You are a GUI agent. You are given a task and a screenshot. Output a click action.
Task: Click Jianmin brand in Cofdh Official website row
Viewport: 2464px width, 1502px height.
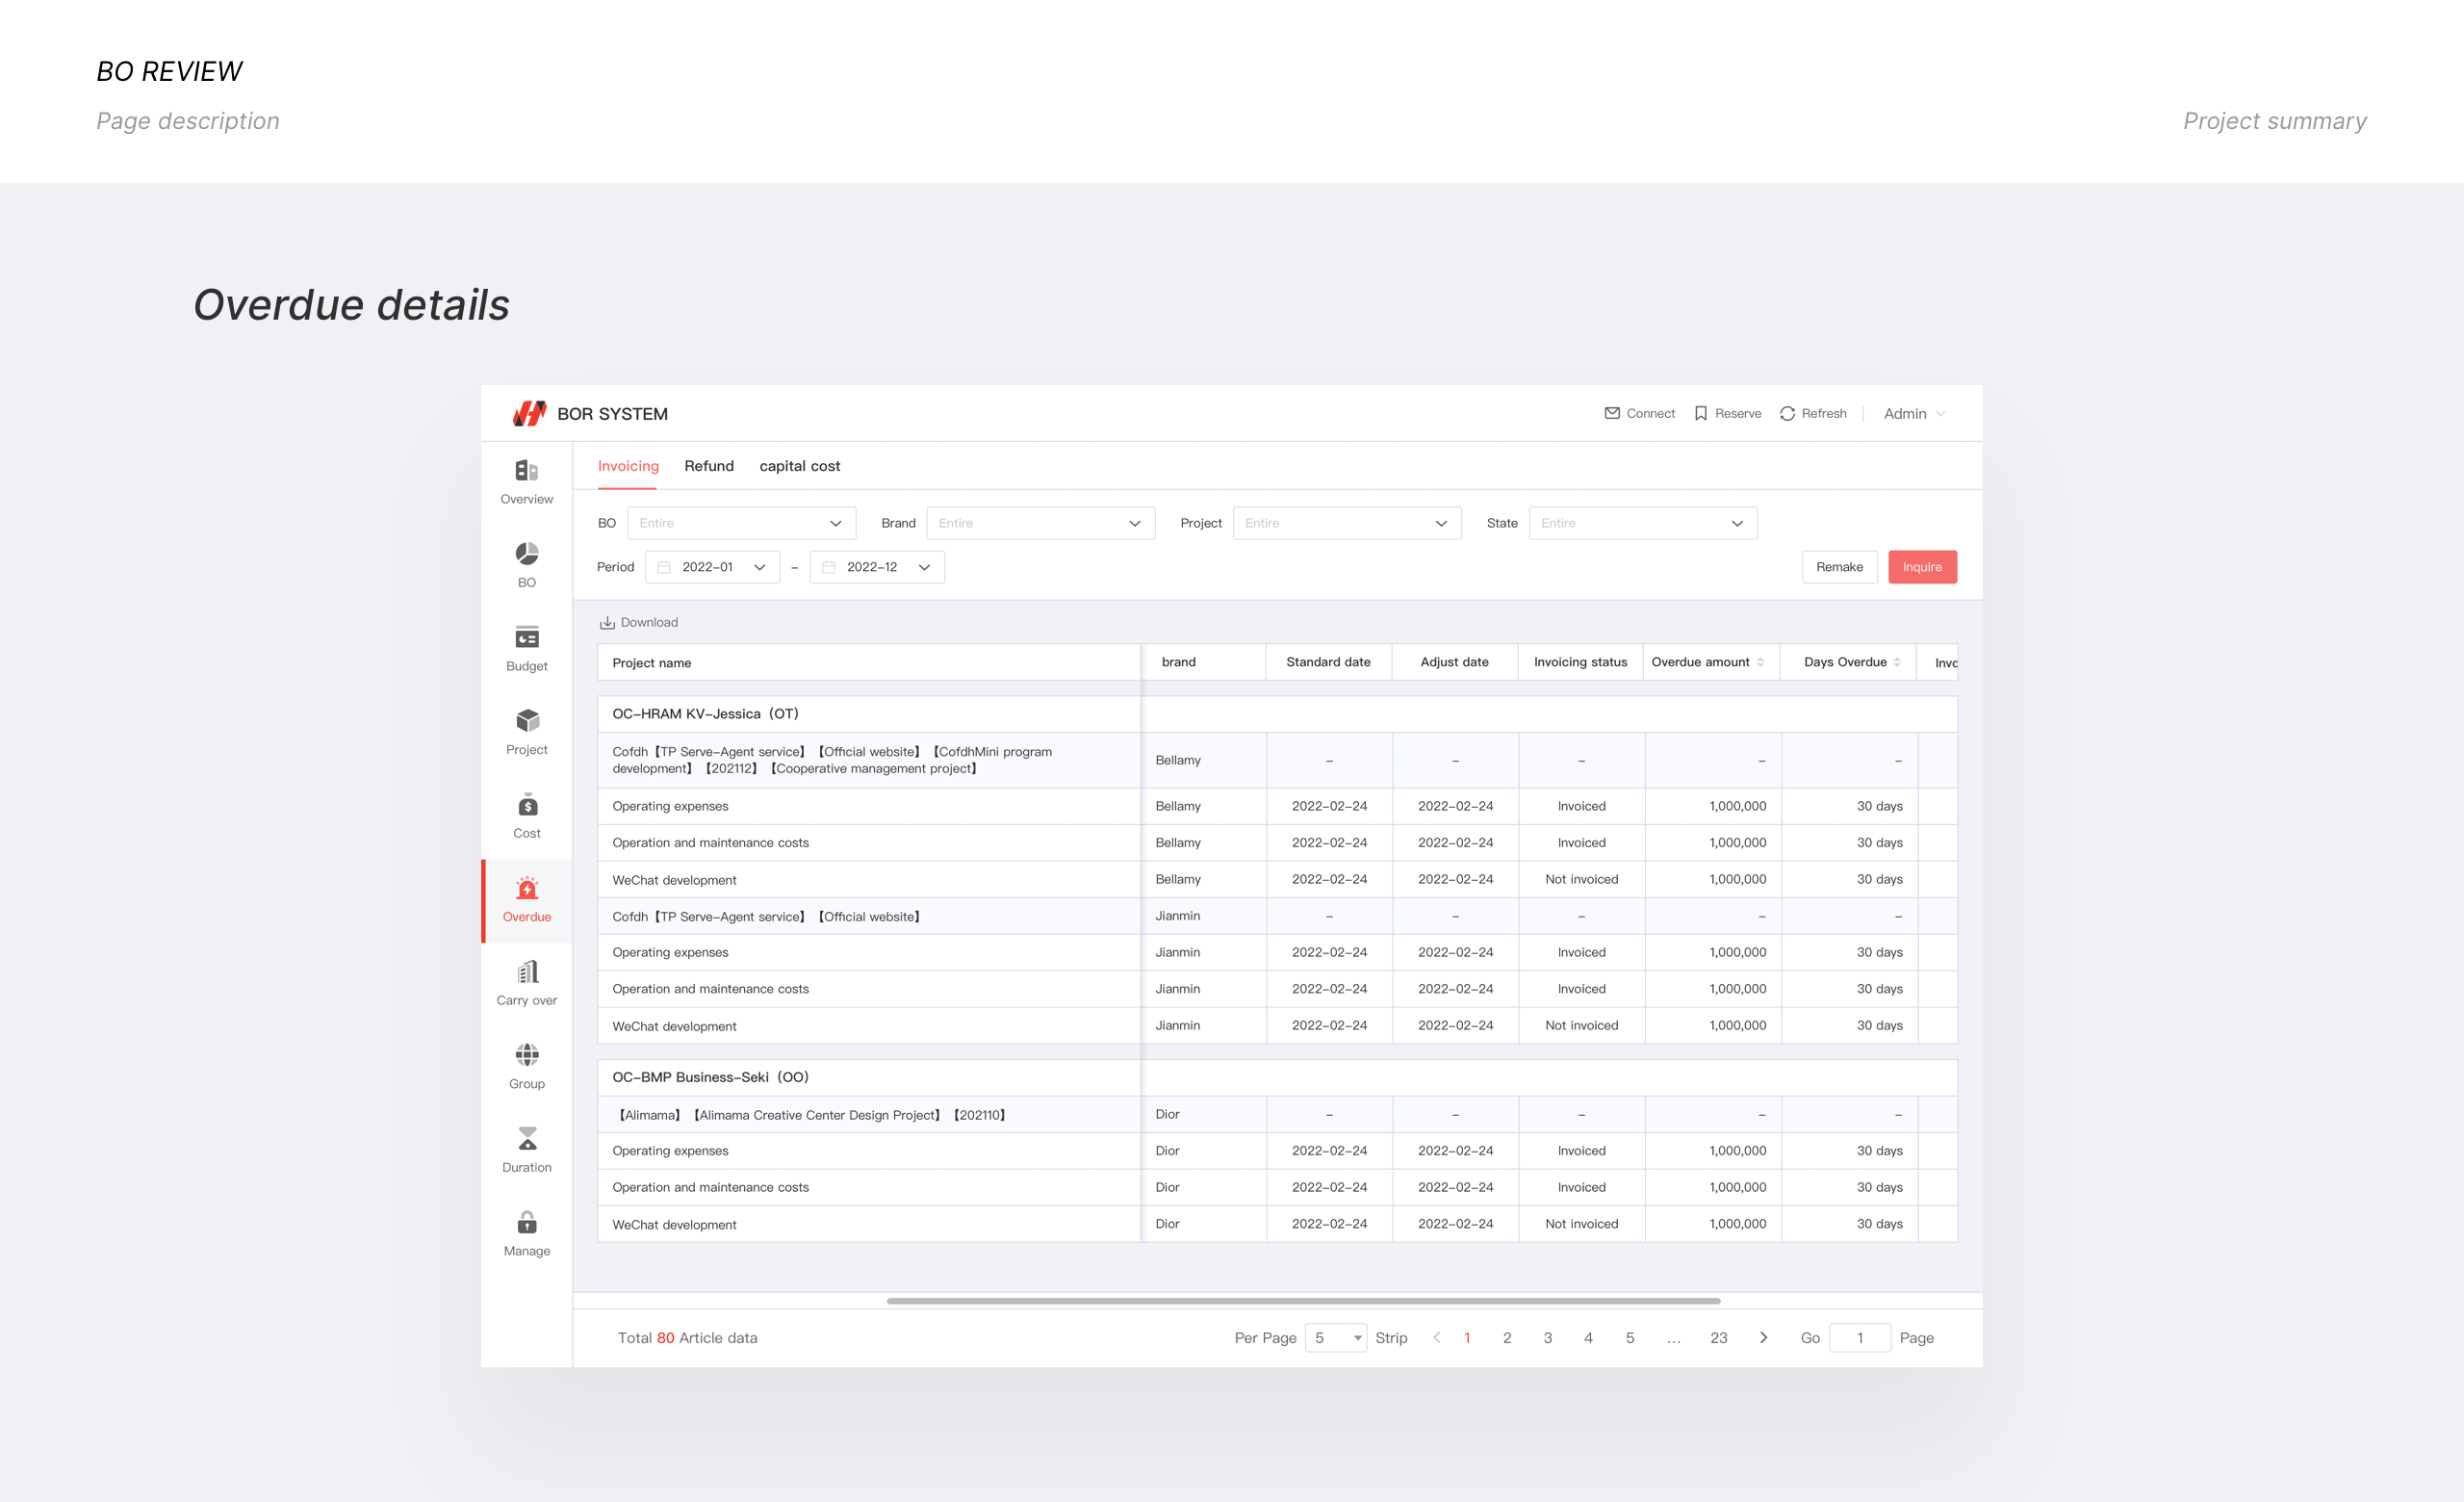1178,916
